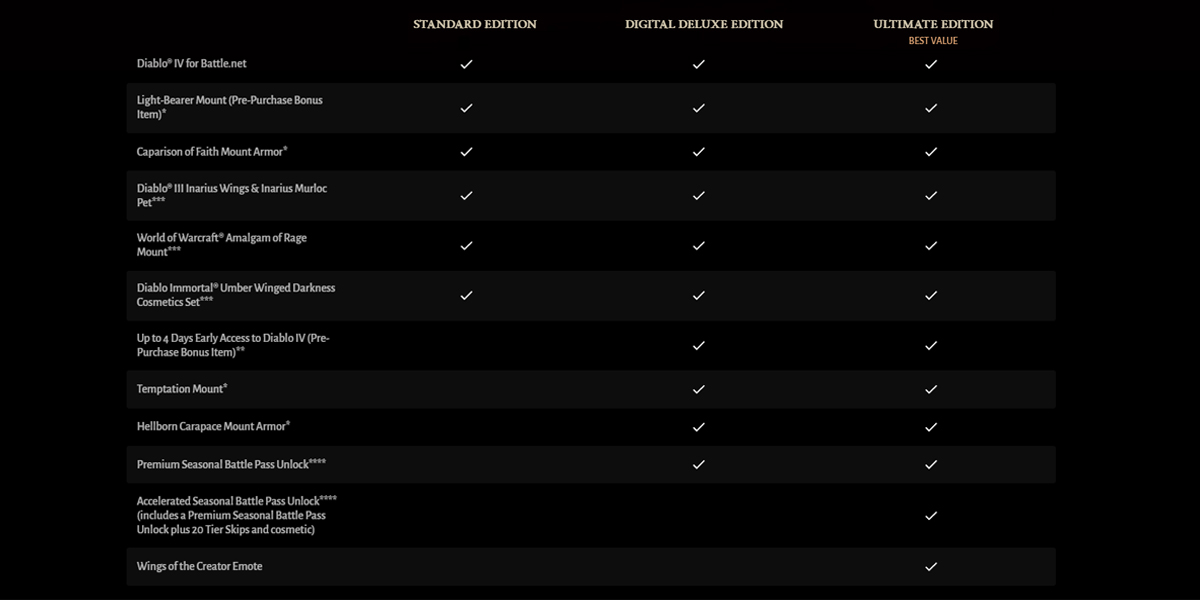Click the Diablo IV for Battle.net label

point(192,64)
